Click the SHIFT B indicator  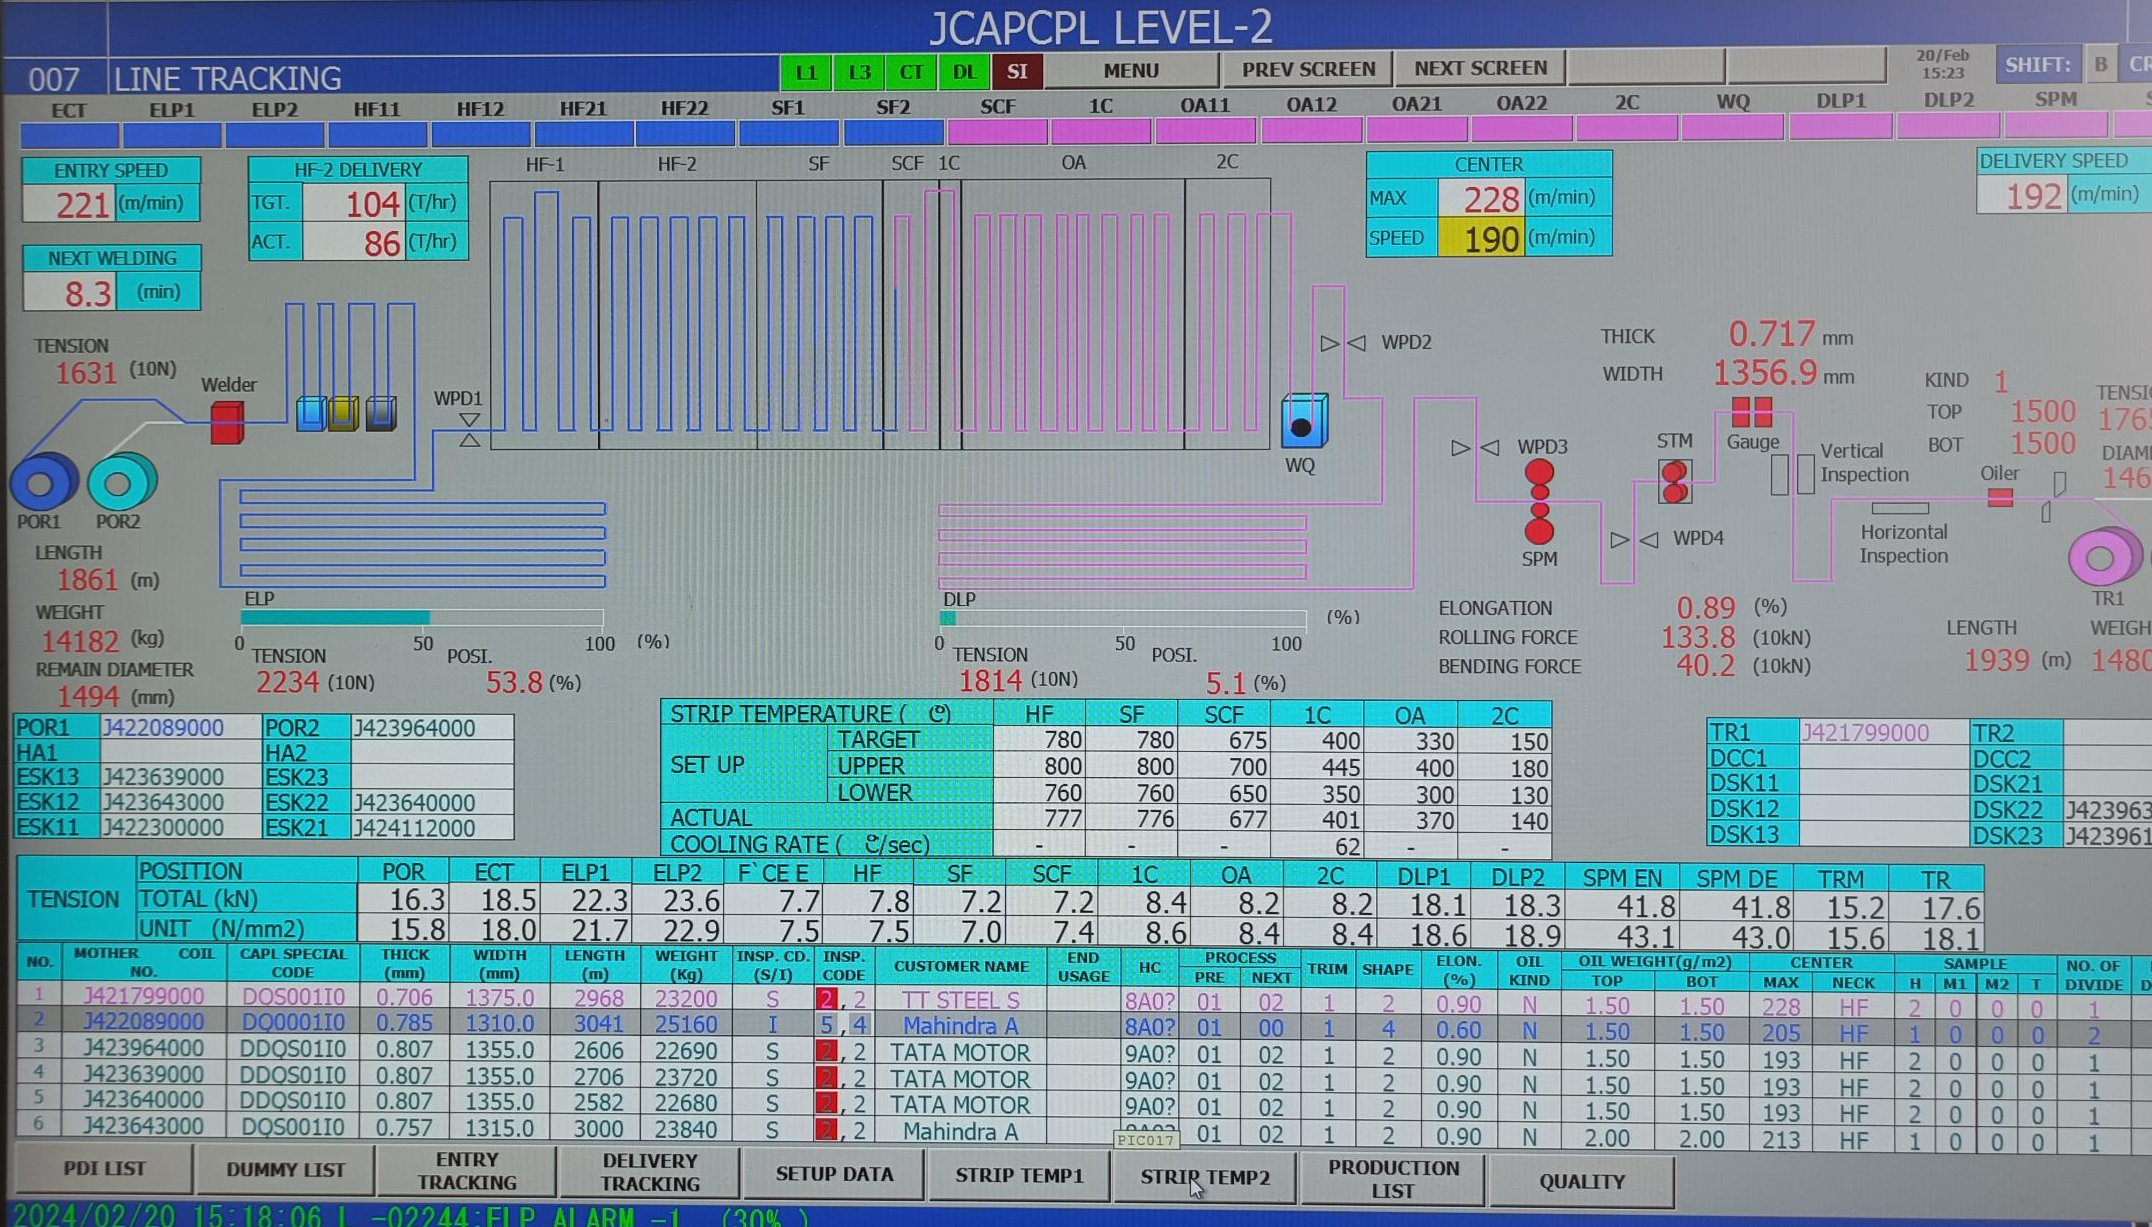click(x=2100, y=64)
